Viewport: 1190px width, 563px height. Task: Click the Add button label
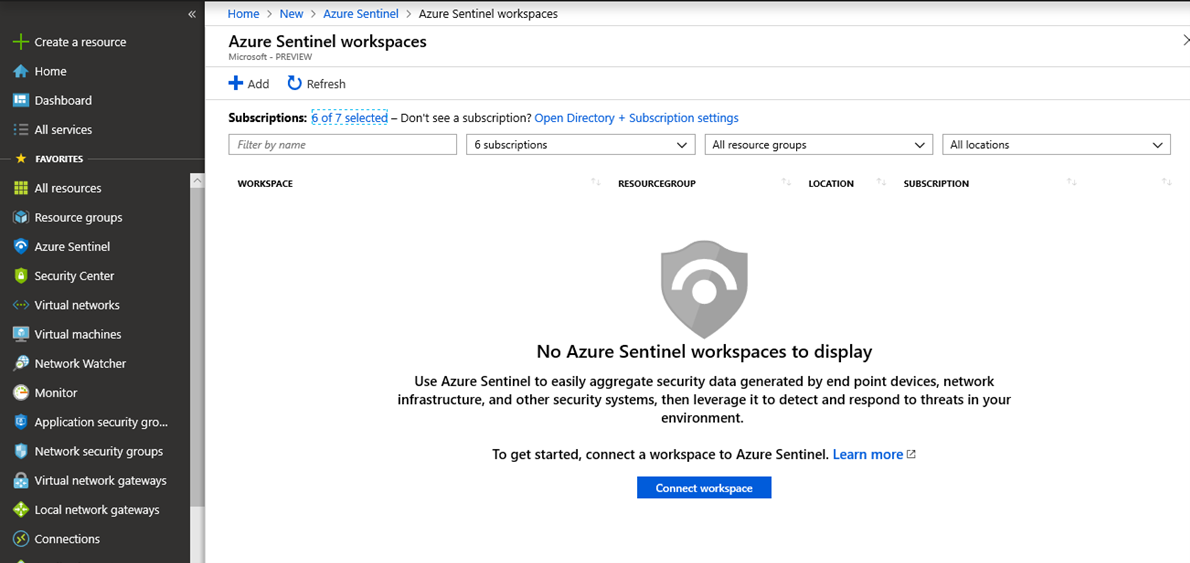(258, 84)
